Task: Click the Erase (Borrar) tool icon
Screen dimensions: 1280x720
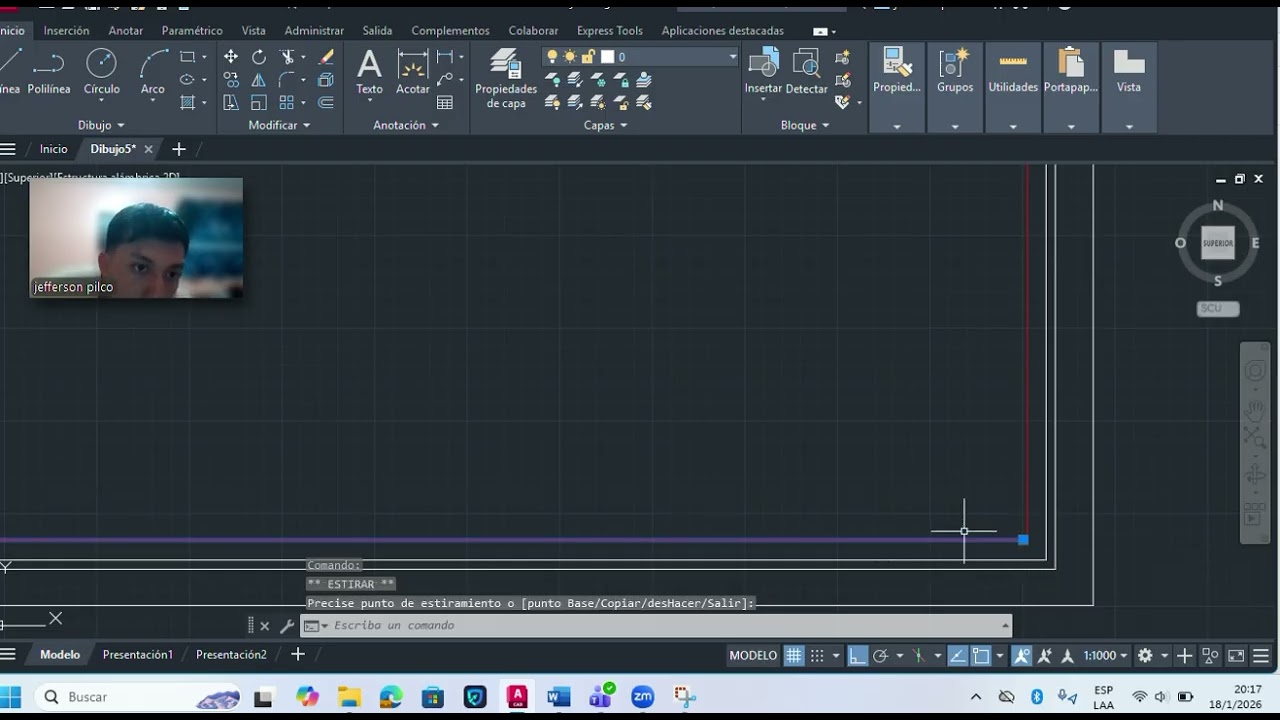Action: [326, 57]
